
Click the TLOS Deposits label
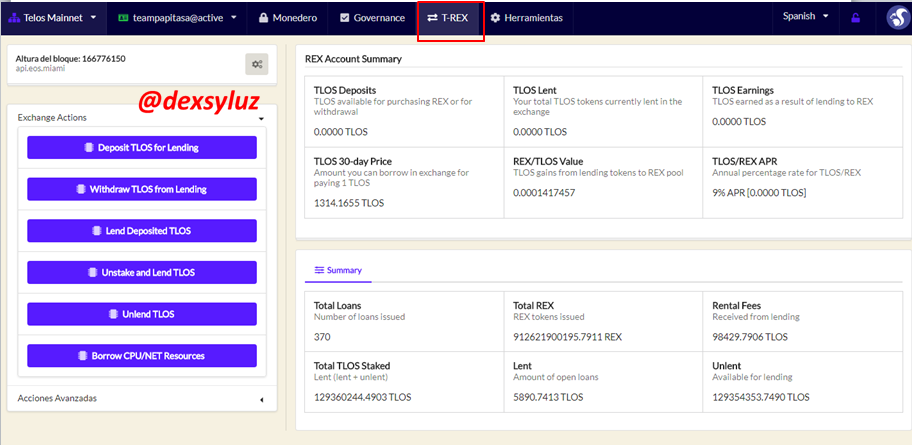[x=345, y=90]
